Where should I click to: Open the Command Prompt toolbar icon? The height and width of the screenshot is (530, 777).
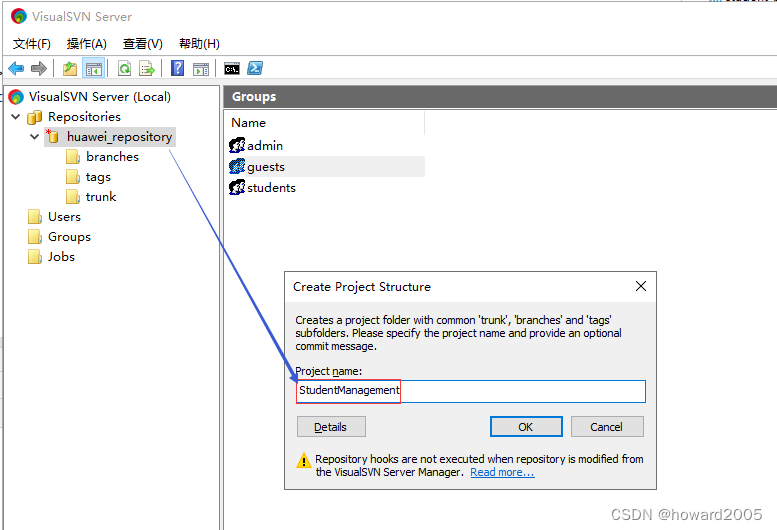click(x=232, y=69)
